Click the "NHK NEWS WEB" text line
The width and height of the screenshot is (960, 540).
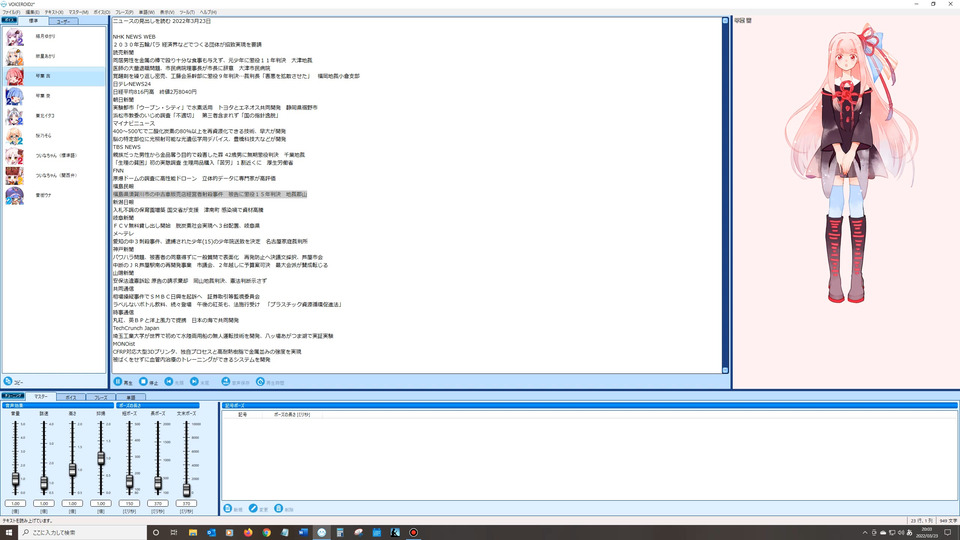[134, 37]
